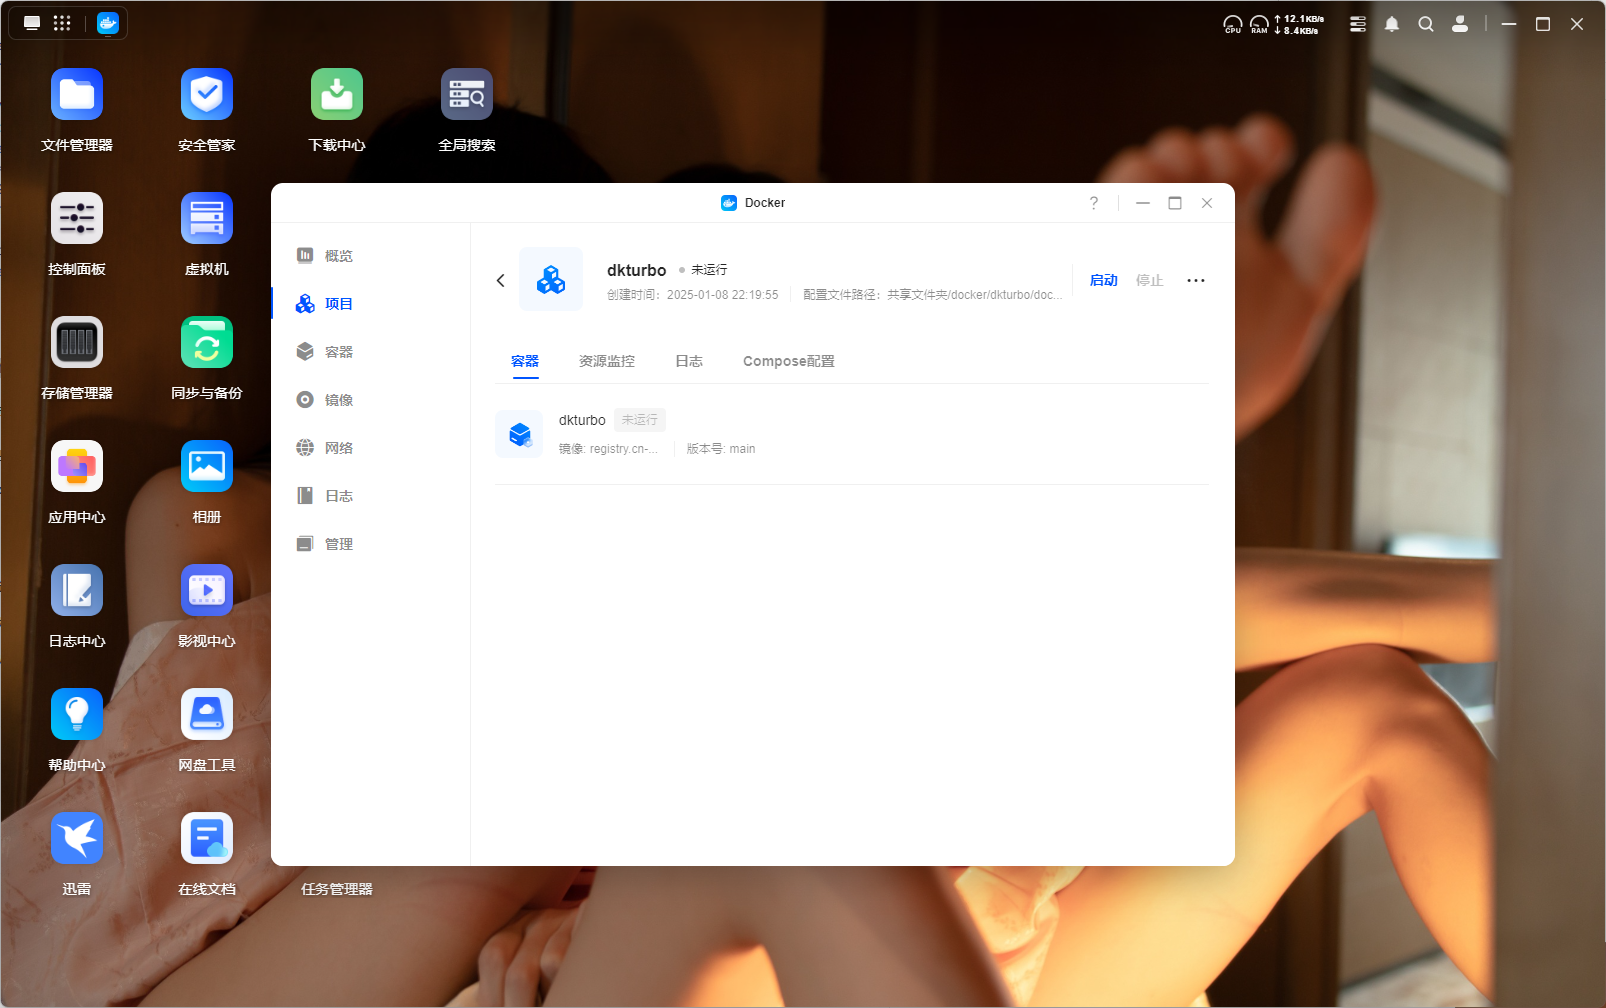Click the network speed indicator in top bar
Screen dimensions: 1606x1008
pos(1299,24)
